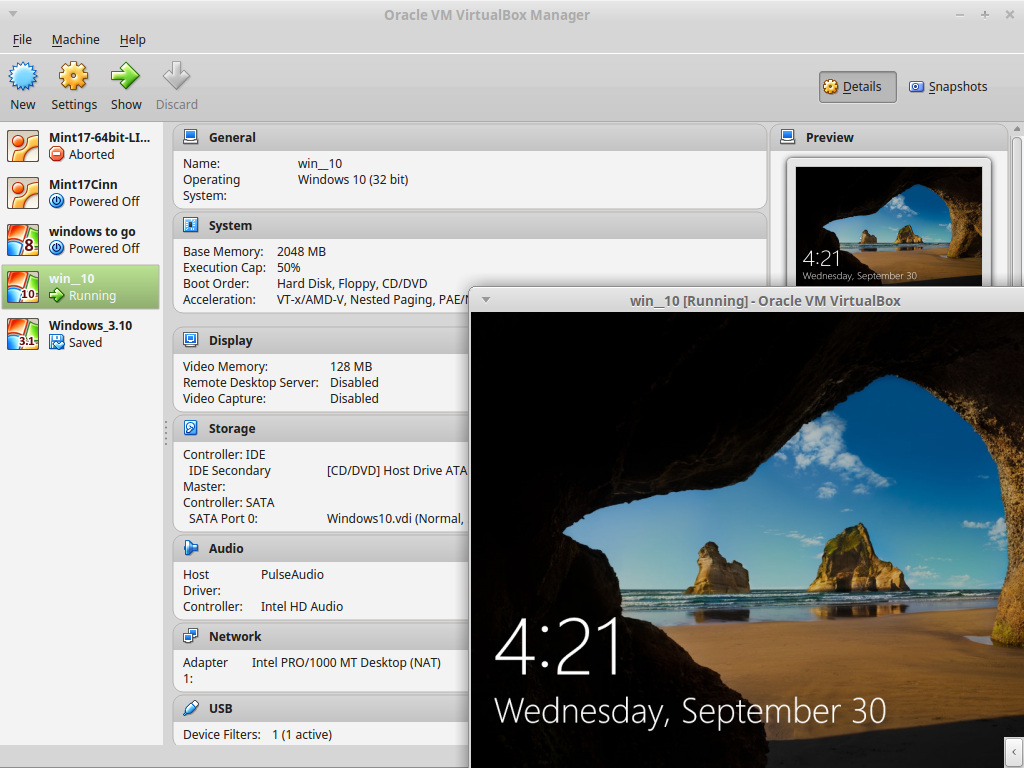This screenshot has height=768, width=1024.
Task: Open the Help menu
Action: click(132, 40)
